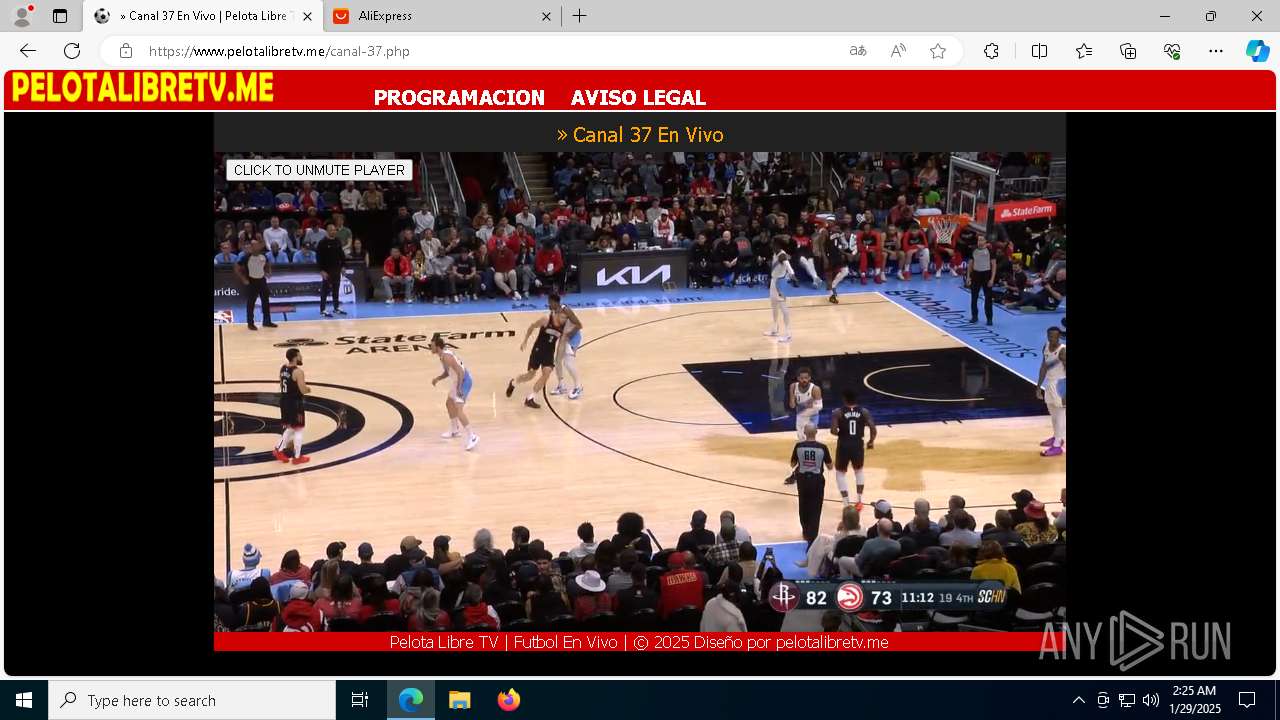This screenshot has height=720, width=1280.
Task: Open the Collections icon
Action: coord(1128,51)
